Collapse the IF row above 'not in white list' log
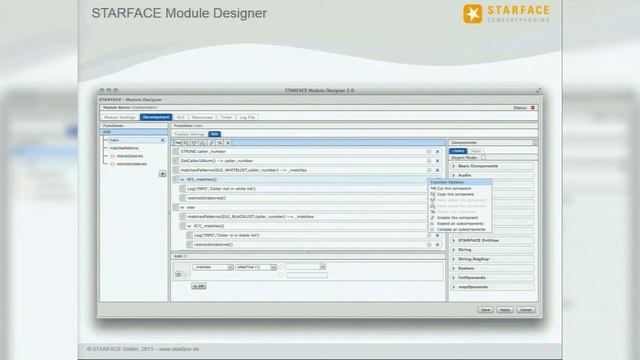This screenshot has height=360, width=640. (182, 180)
